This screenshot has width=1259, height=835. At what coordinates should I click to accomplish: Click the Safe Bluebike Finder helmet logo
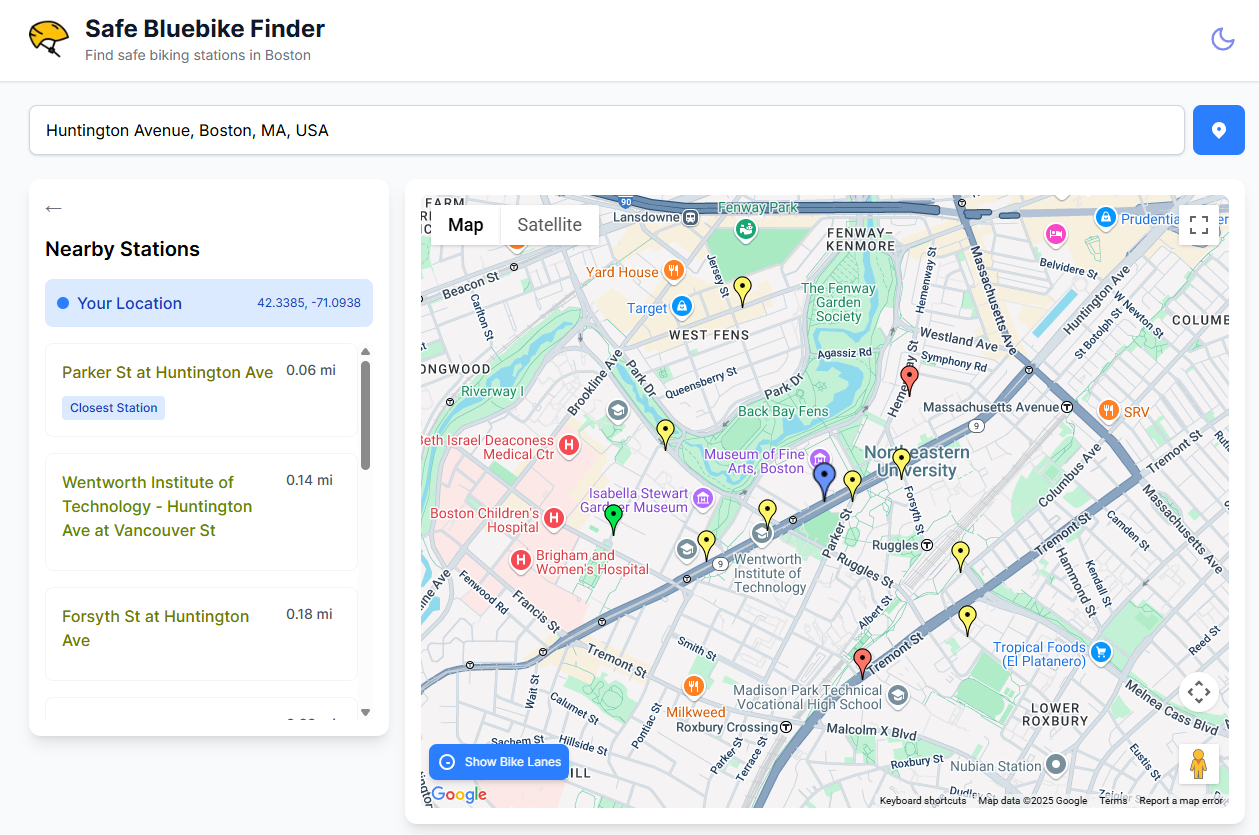tap(47, 38)
